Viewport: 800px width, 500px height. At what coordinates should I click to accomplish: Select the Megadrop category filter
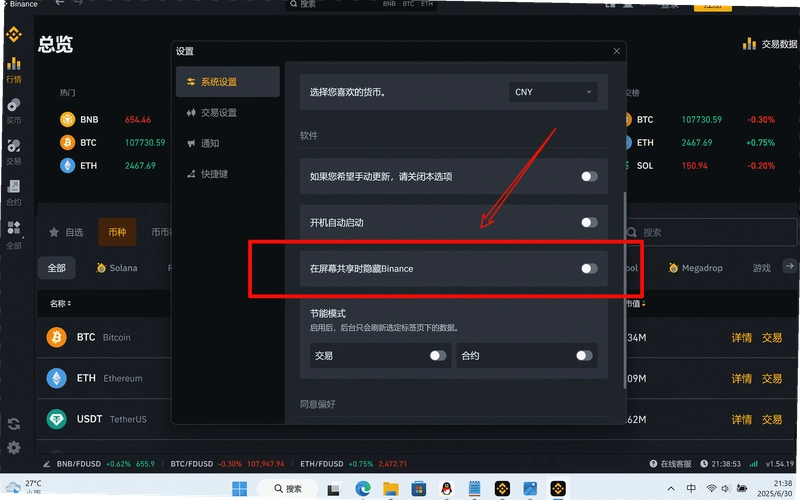[696, 268]
